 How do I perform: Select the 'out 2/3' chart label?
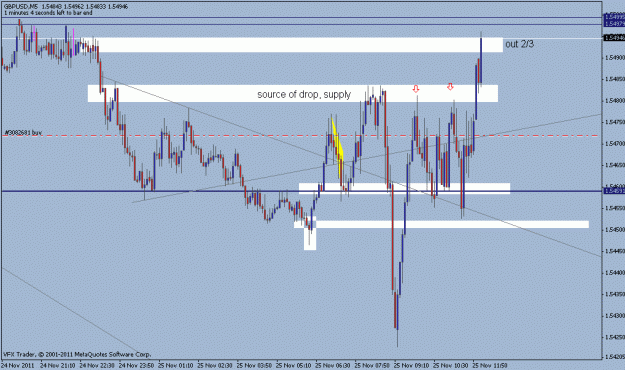click(x=519, y=44)
